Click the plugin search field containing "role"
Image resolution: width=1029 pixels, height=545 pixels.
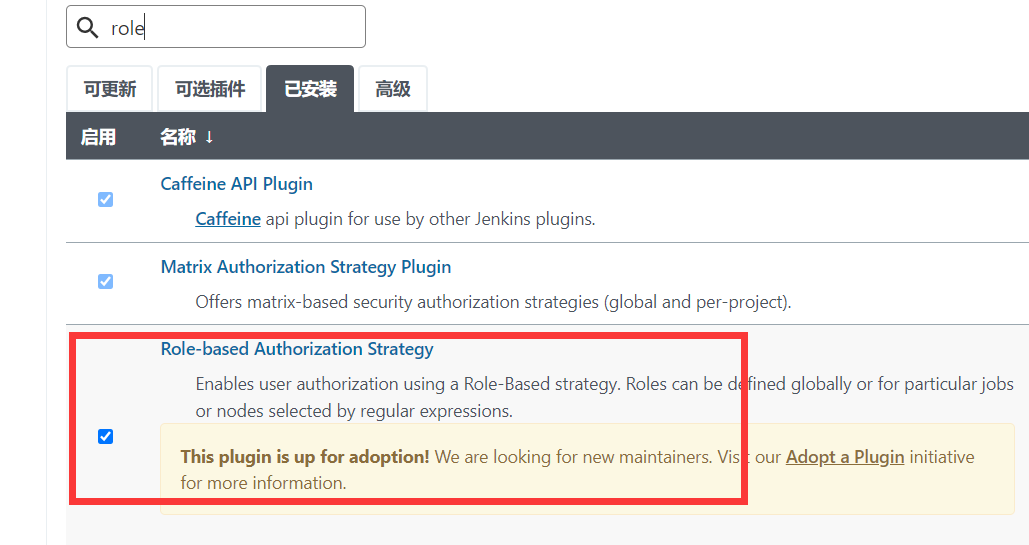[230, 27]
